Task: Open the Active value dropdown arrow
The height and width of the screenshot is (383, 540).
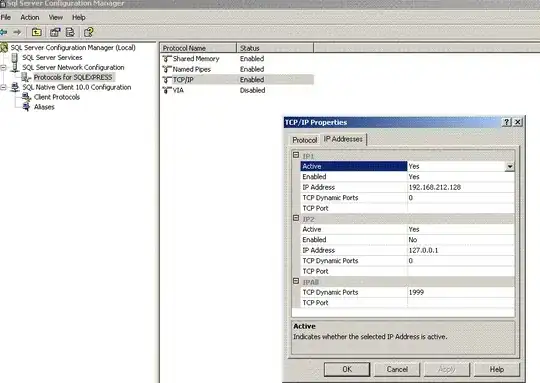Action: pos(510,167)
